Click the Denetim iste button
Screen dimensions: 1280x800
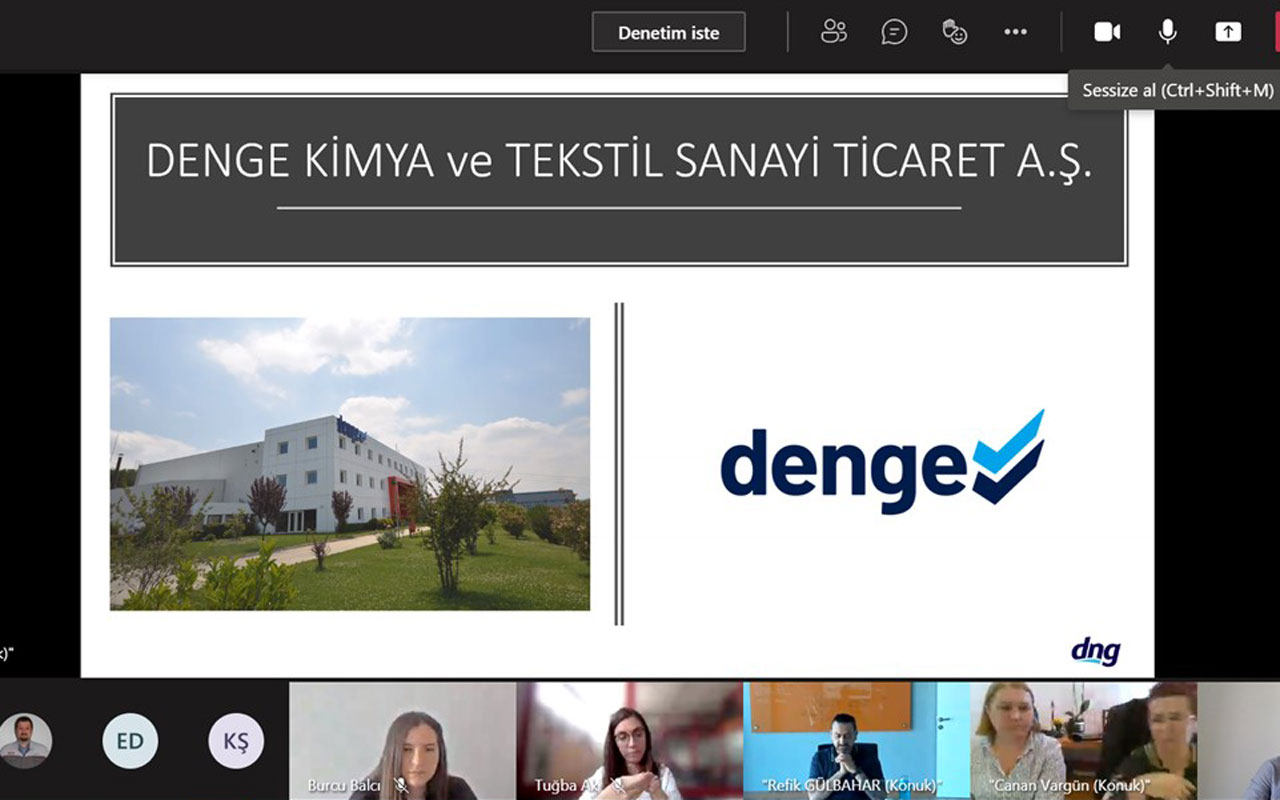pyautogui.click(x=669, y=32)
